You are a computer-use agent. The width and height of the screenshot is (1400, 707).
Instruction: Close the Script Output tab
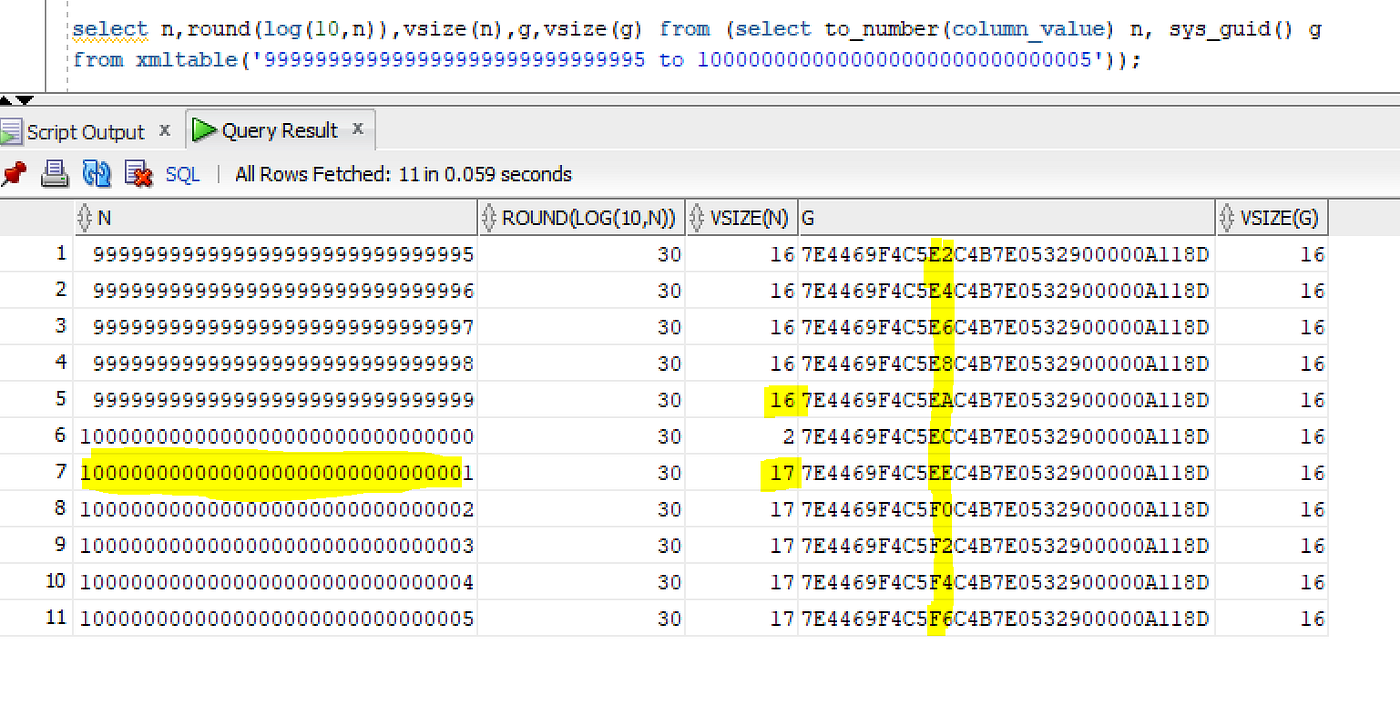click(164, 130)
